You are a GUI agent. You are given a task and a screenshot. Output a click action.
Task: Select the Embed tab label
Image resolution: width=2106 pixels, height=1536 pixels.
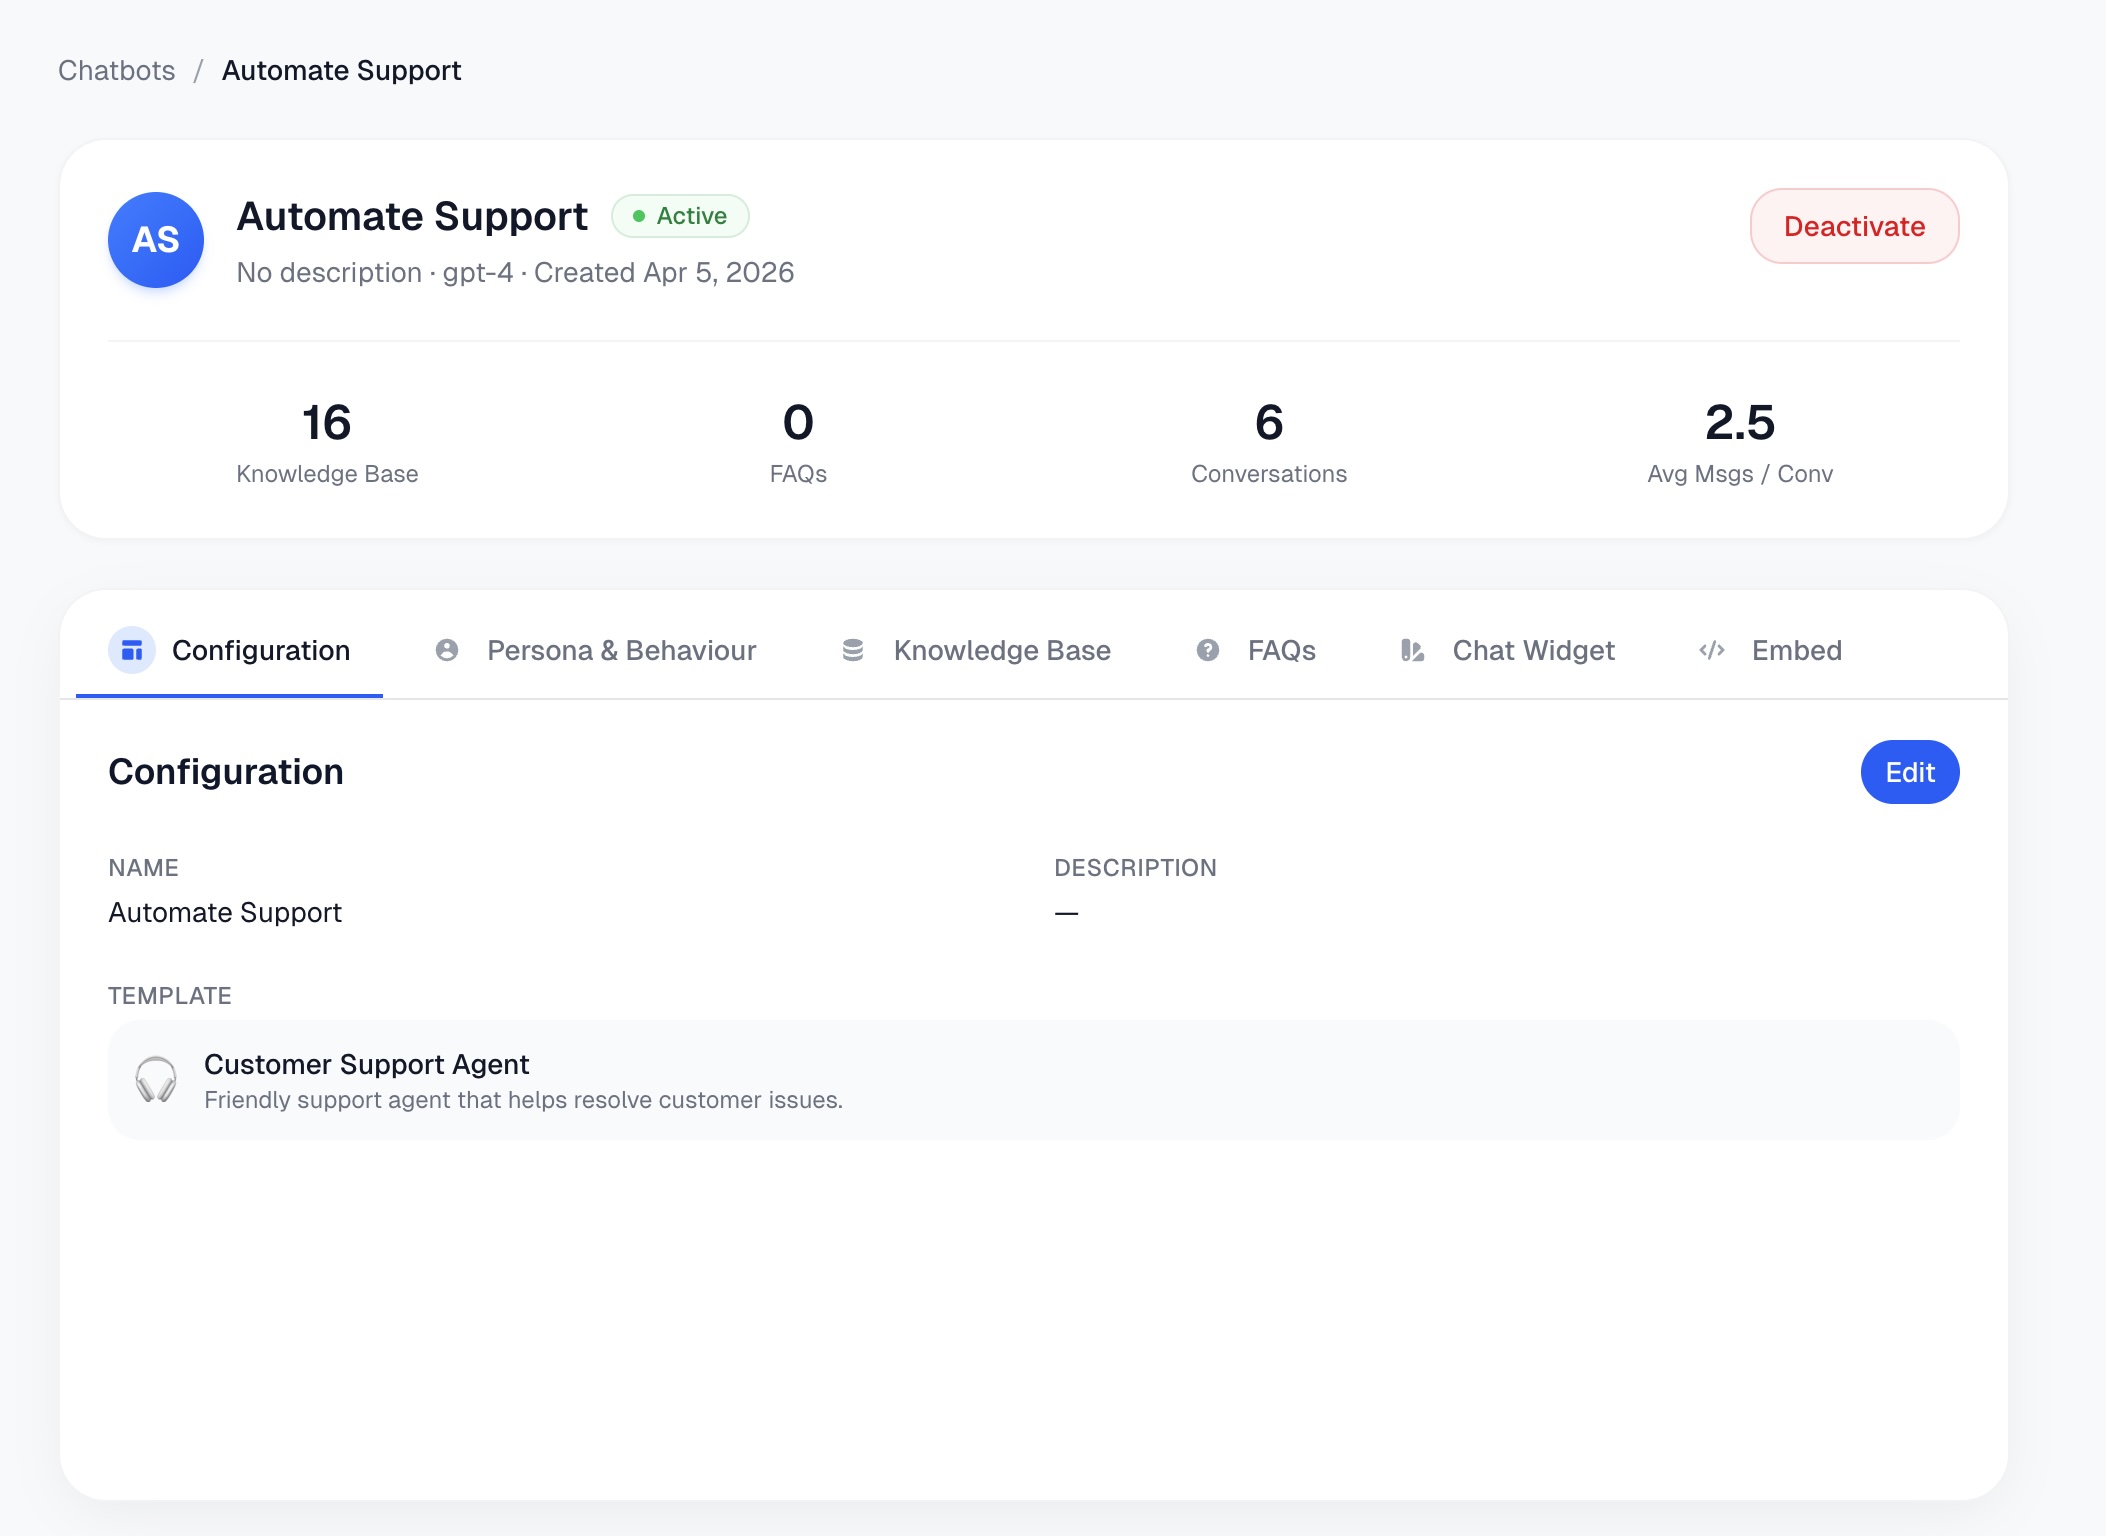click(1796, 651)
